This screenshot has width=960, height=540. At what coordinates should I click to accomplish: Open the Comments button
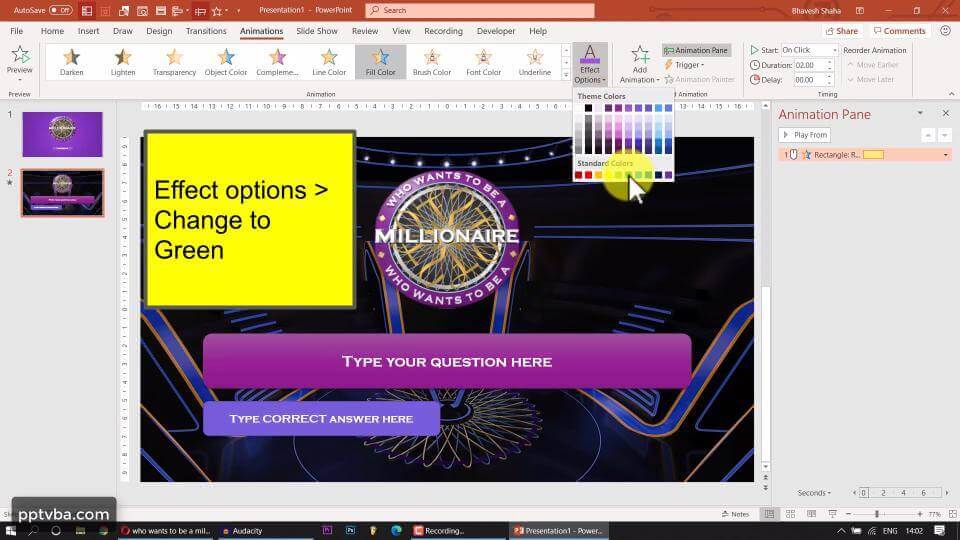[x=899, y=31]
